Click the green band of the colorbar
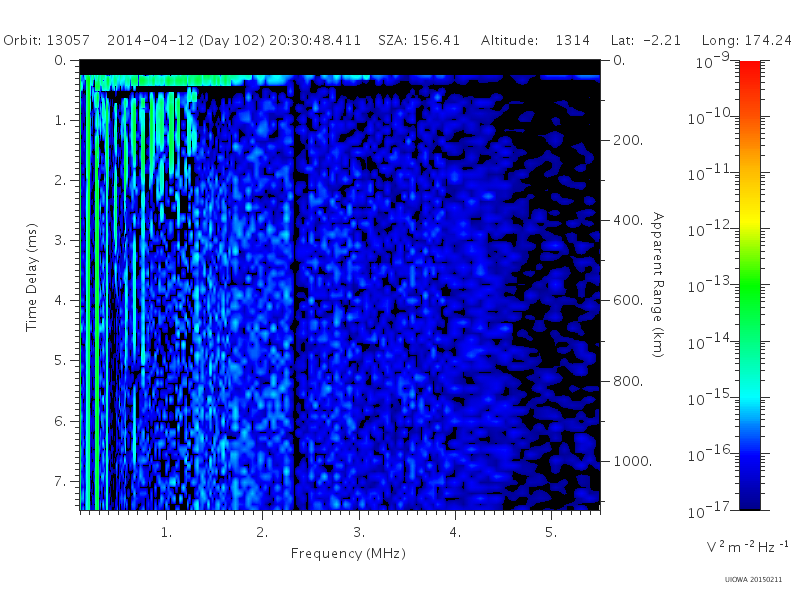 tap(750, 286)
